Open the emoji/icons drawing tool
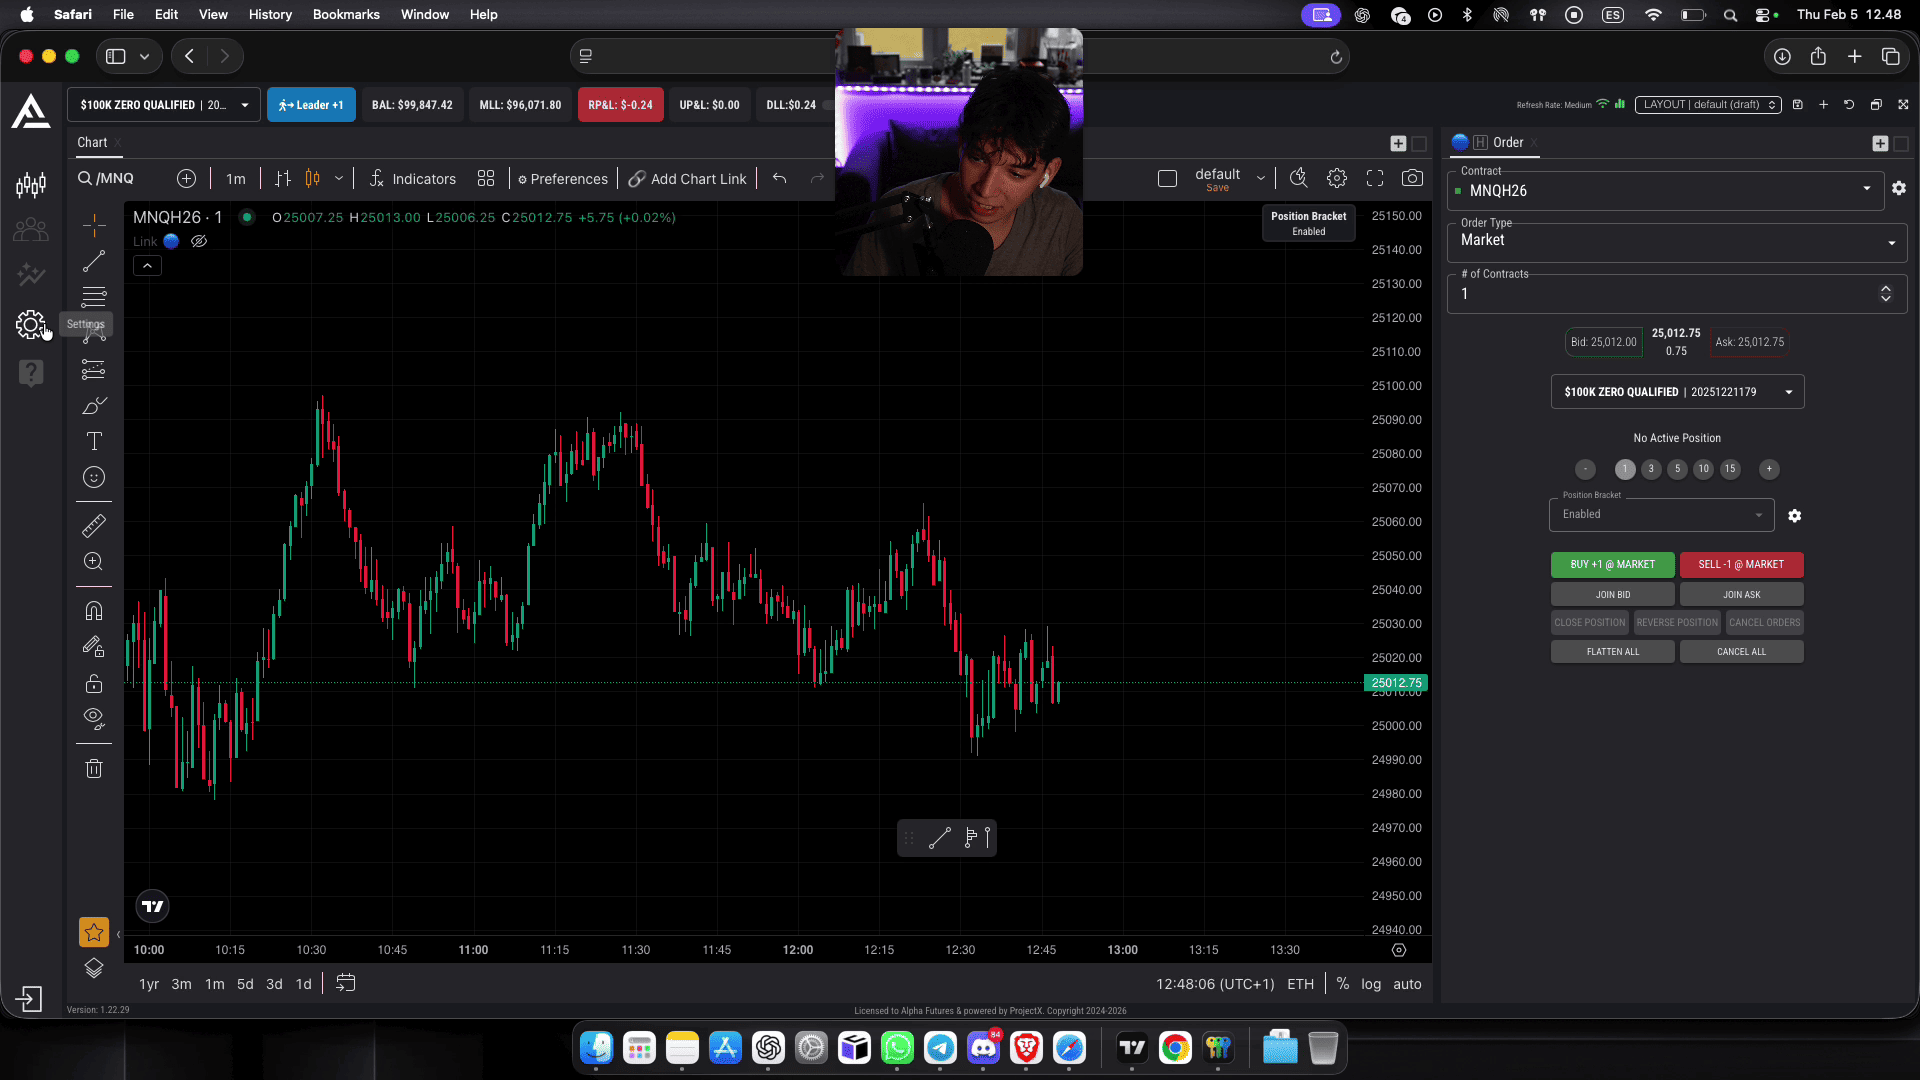Image resolution: width=1920 pixels, height=1080 pixels. 94,478
